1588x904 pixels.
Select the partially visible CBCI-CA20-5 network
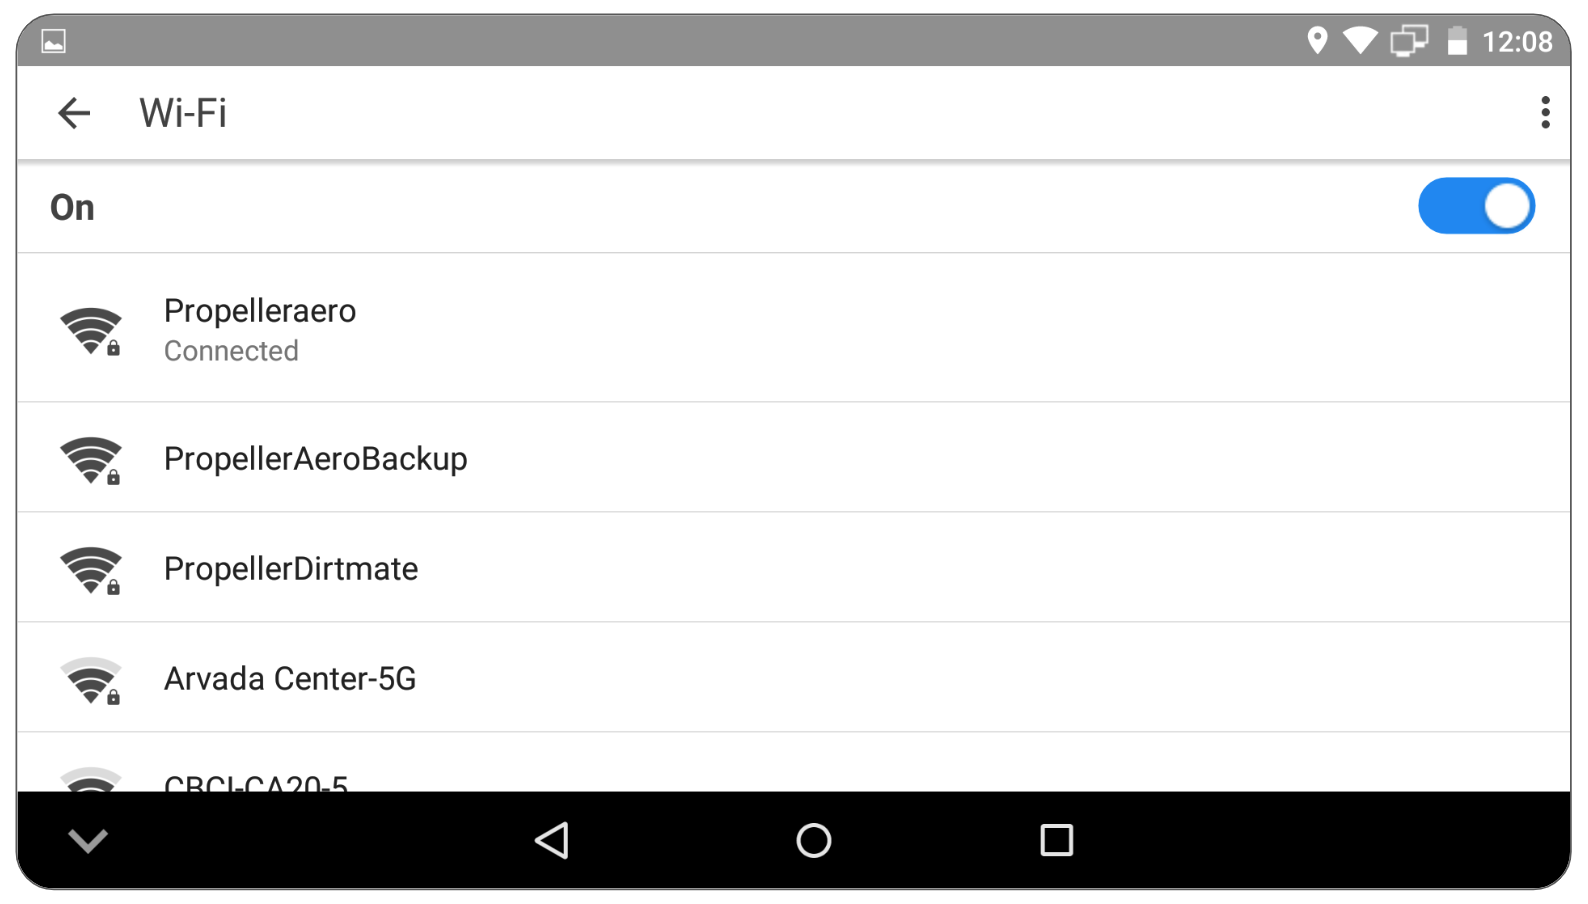(794, 763)
